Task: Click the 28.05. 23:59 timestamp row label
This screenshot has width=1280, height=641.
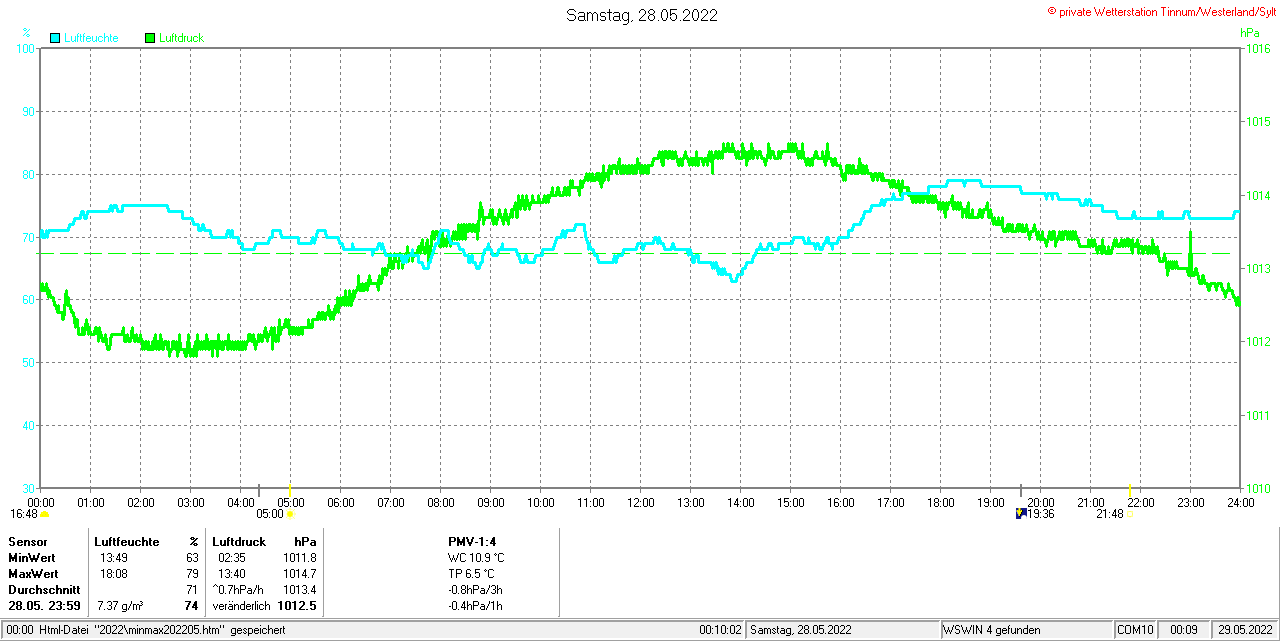Action: pyautogui.click(x=45, y=606)
